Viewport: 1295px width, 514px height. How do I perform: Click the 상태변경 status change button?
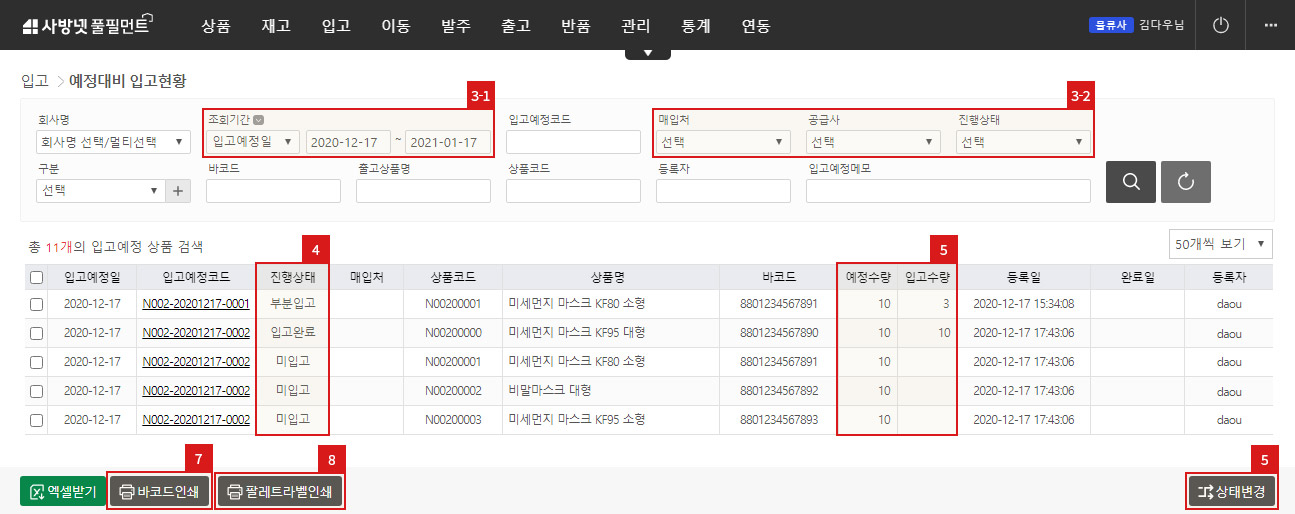pyautogui.click(x=1231, y=491)
